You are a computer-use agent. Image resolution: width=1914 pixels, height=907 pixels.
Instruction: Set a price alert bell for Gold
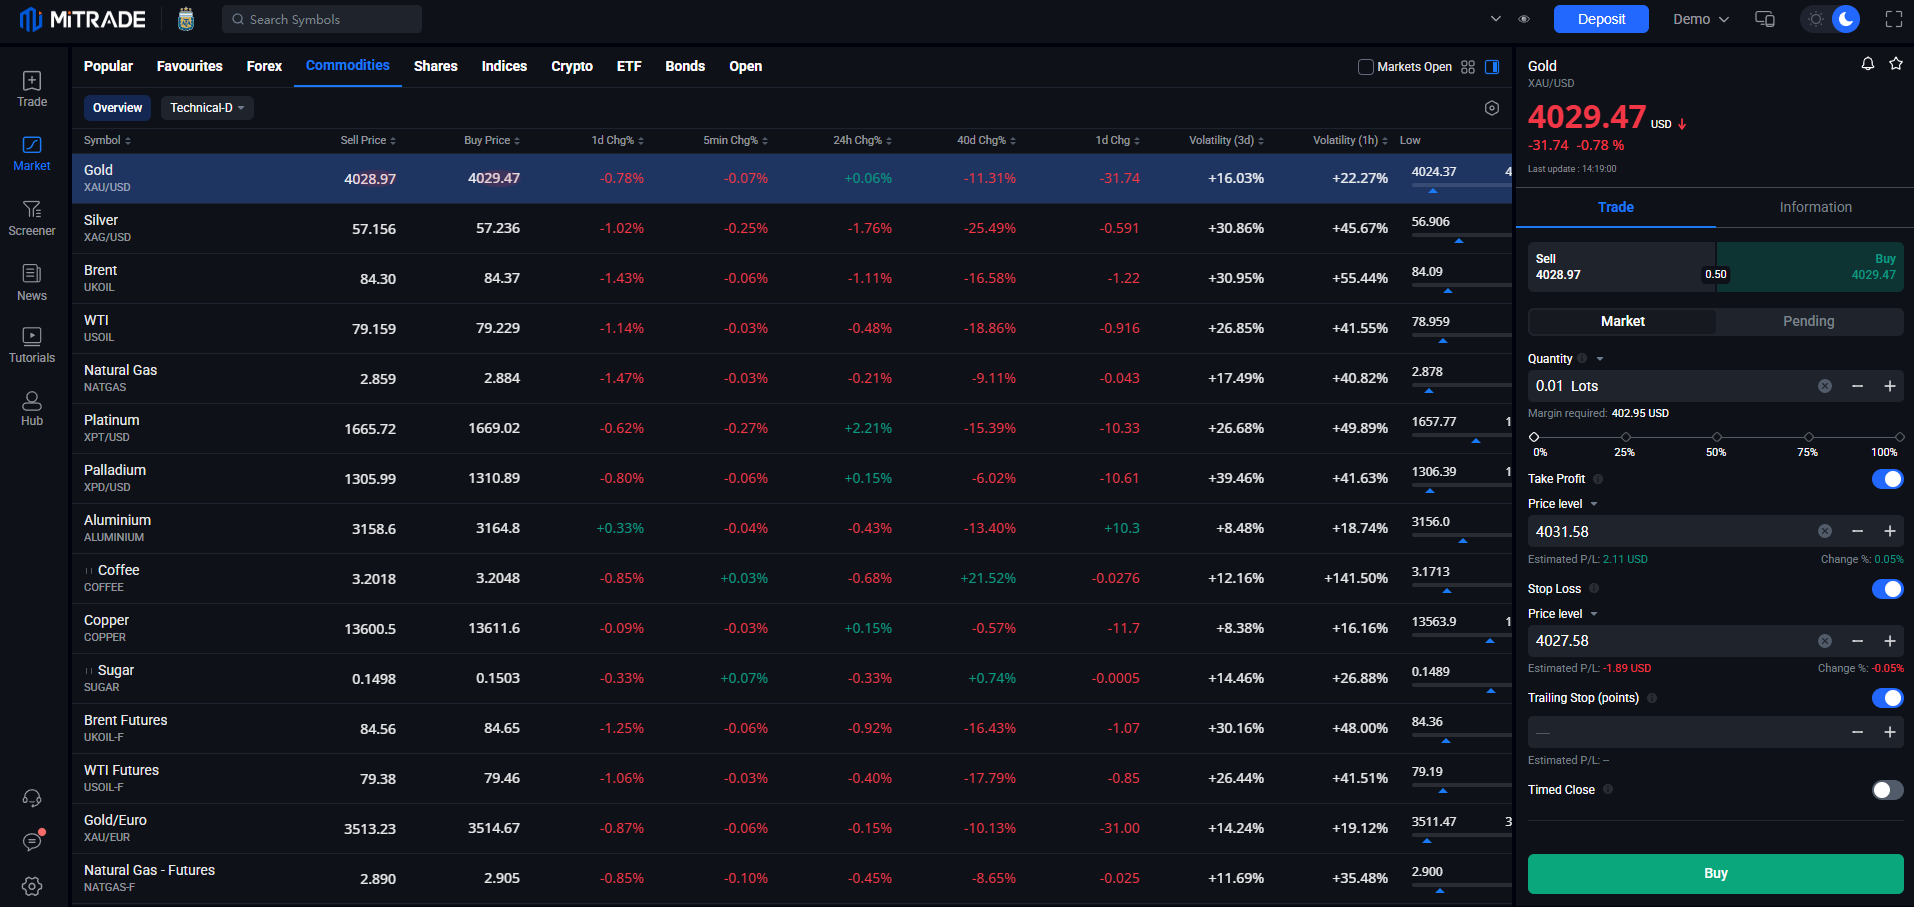coord(1867,64)
